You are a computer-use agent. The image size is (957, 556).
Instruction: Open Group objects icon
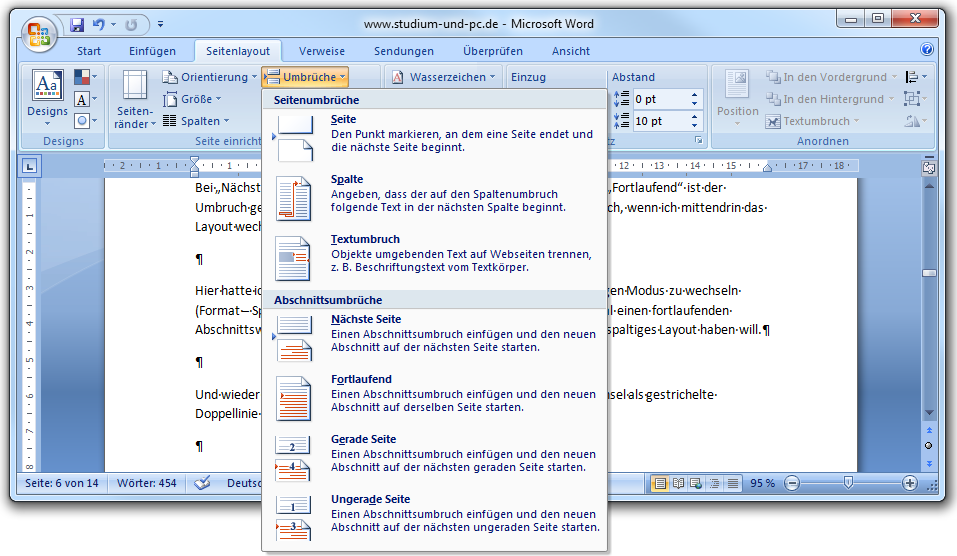point(915,99)
